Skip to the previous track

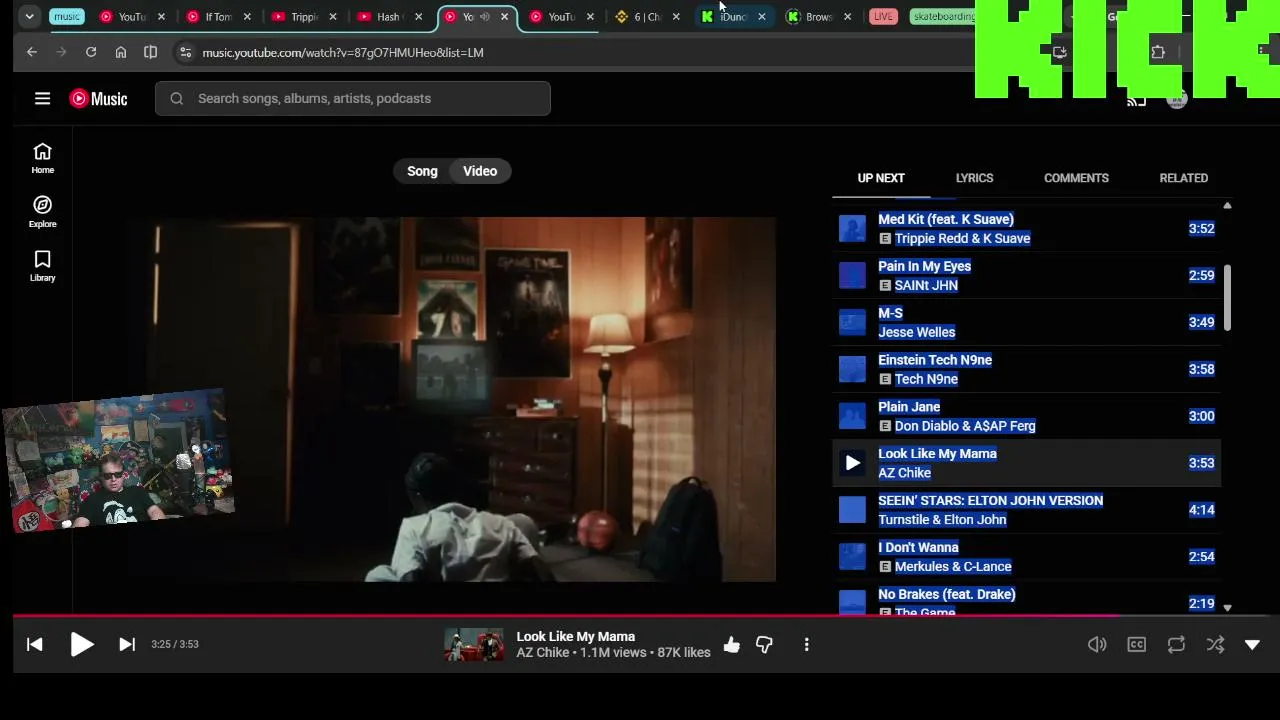(x=35, y=645)
